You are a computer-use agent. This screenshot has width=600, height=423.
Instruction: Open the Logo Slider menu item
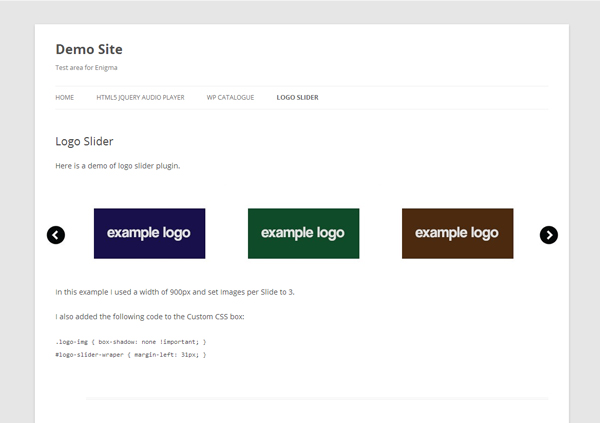pyautogui.click(x=297, y=98)
